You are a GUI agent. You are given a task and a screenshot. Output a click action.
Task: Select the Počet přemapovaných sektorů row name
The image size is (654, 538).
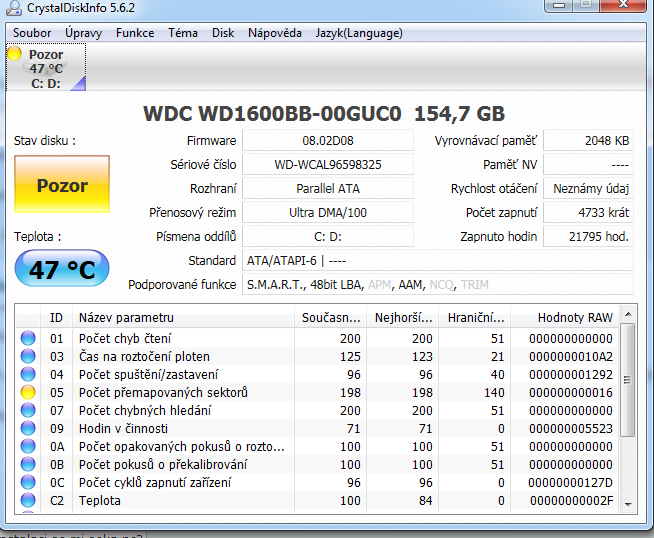pos(163,392)
